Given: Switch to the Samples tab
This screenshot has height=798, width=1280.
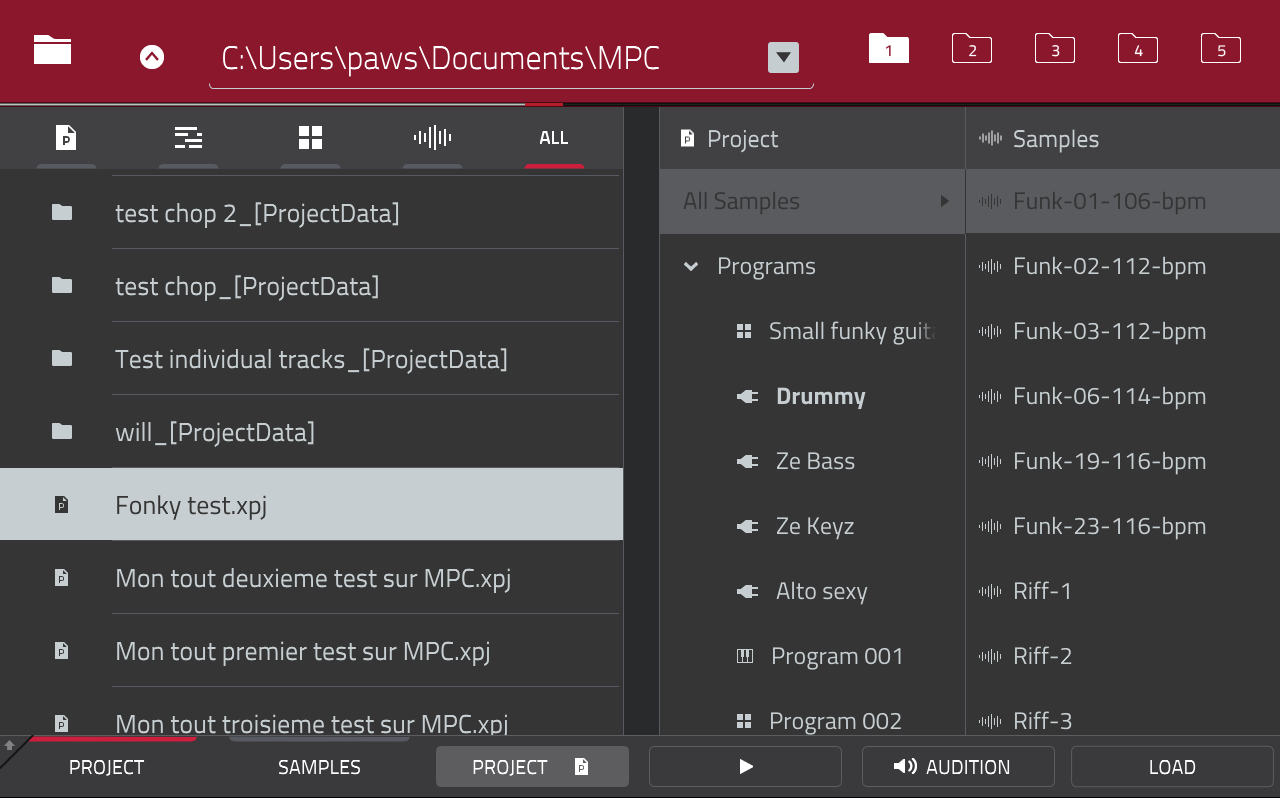Looking at the screenshot, I should [319, 766].
